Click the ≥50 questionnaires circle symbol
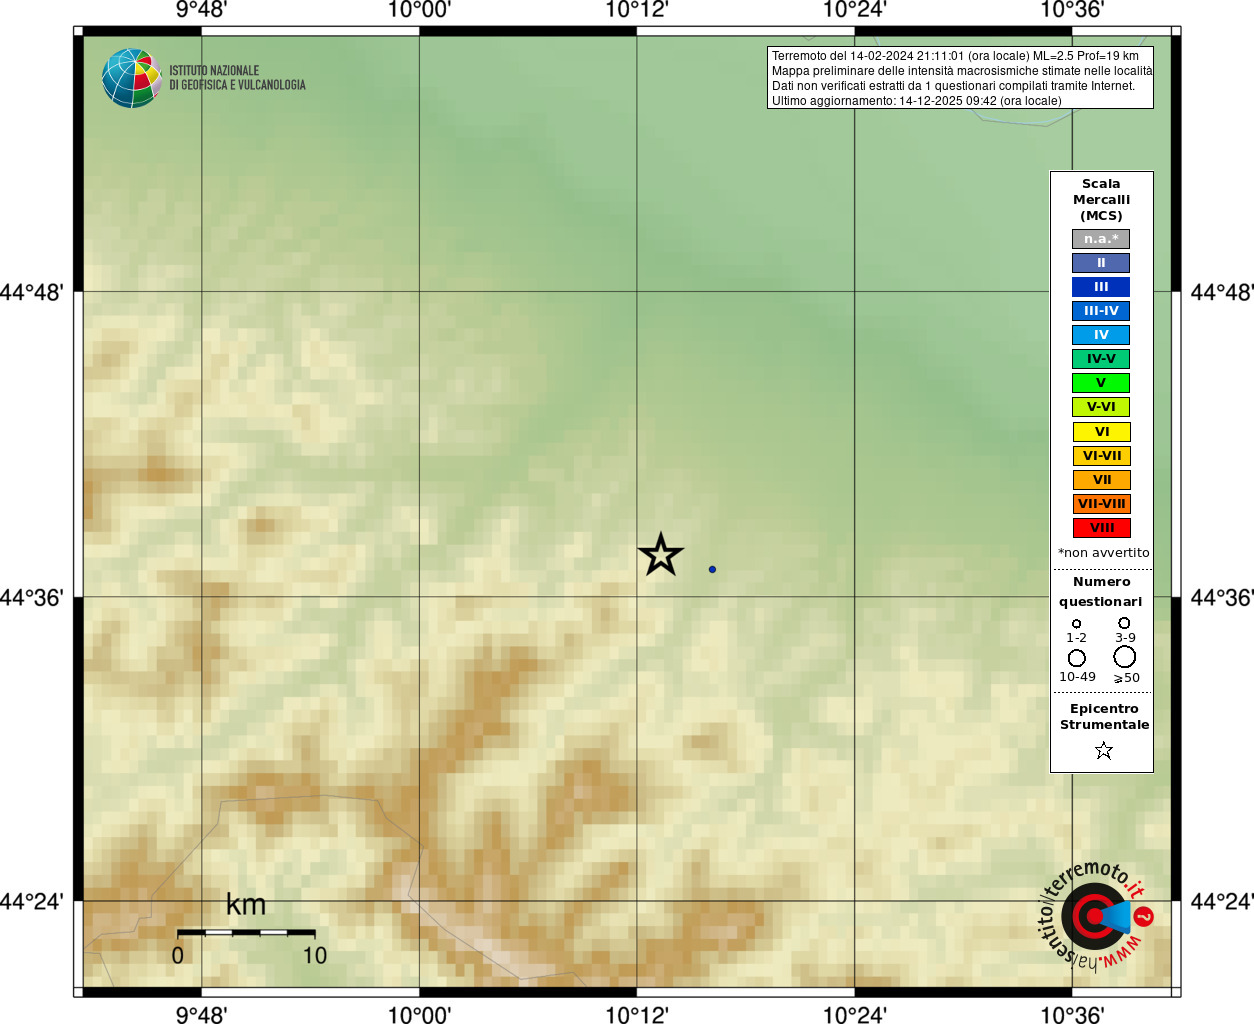The image size is (1254, 1024). click(x=1125, y=656)
